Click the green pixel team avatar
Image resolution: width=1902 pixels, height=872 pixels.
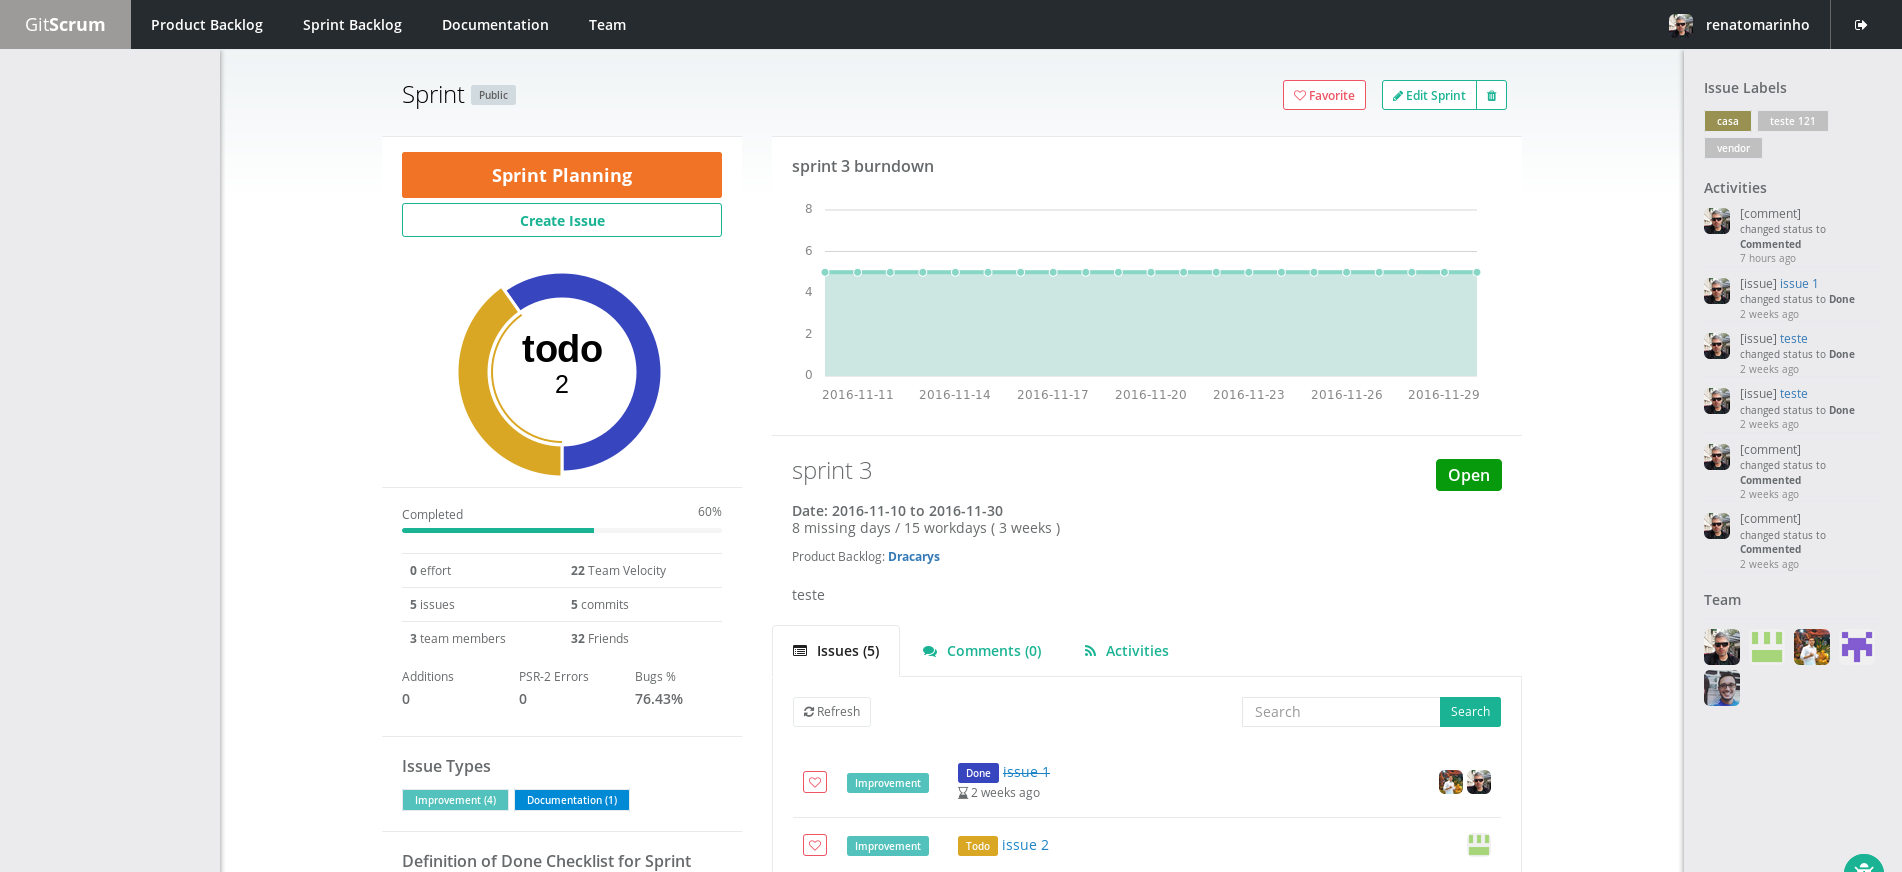point(1767,647)
